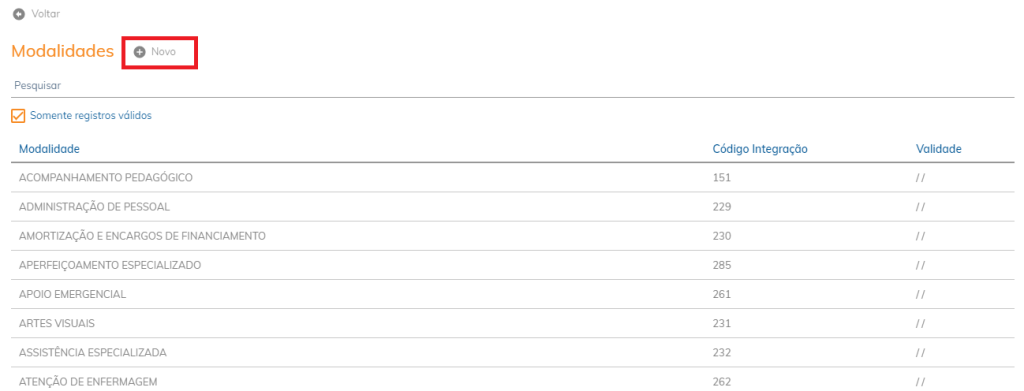Select APERFEIÇOAMENTO ESPECIALIZADO modality
Image resolution: width=1024 pixels, height=391 pixels.
pos(513,266)
